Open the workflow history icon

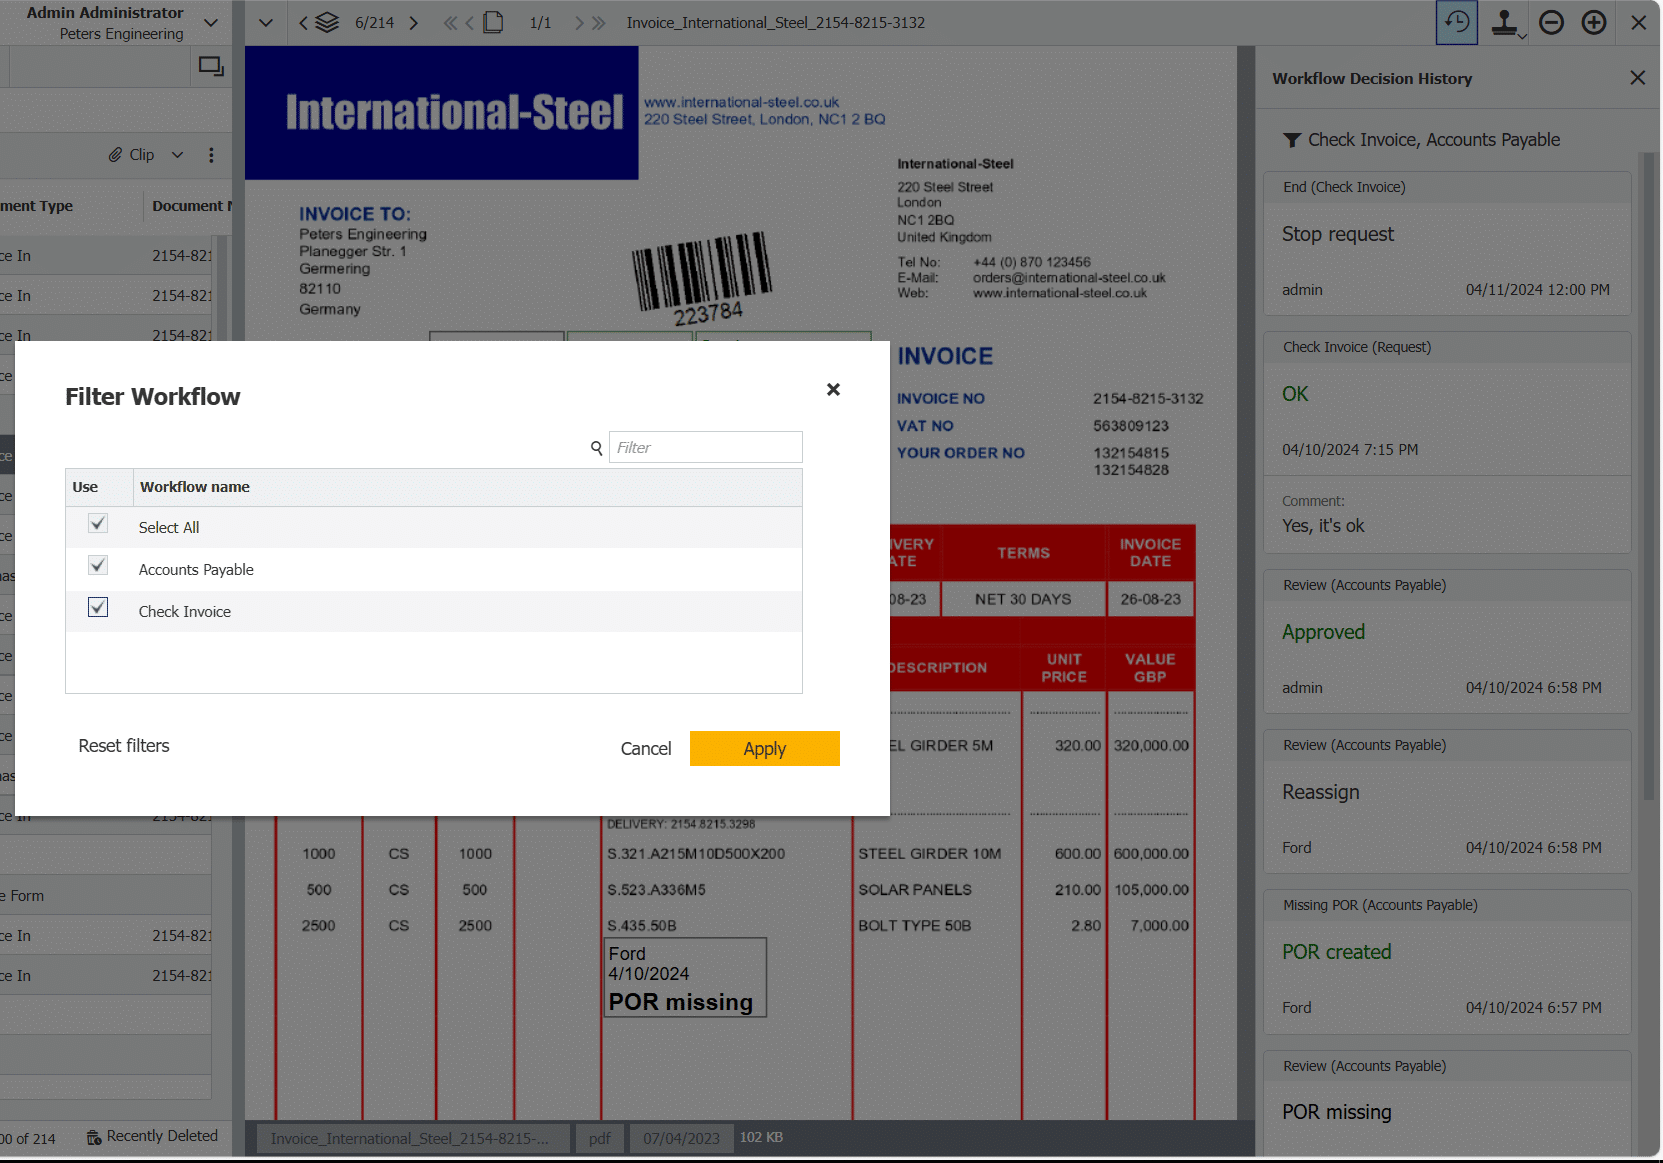point(1456,22)
